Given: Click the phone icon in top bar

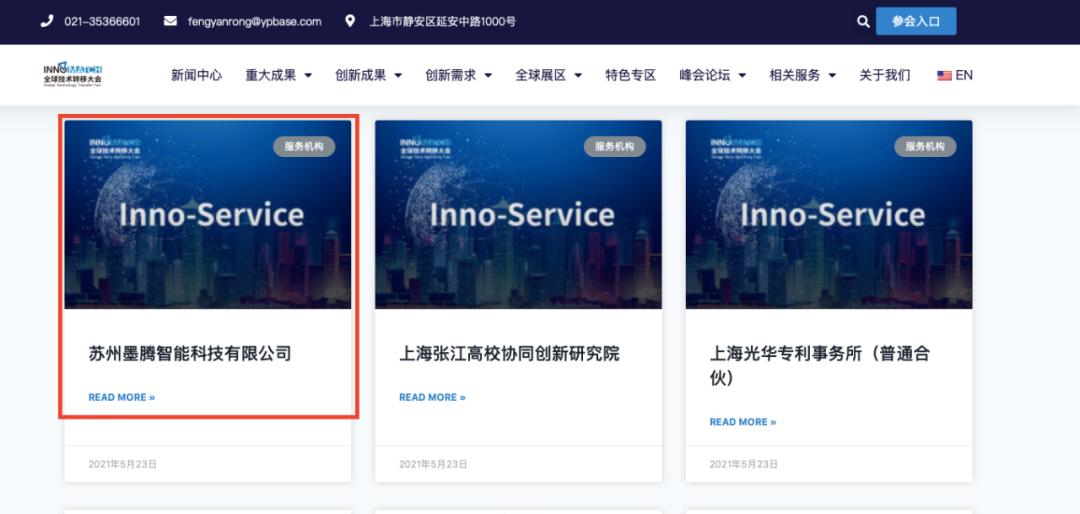Looking at the screenshot, I should coord(47,21).
